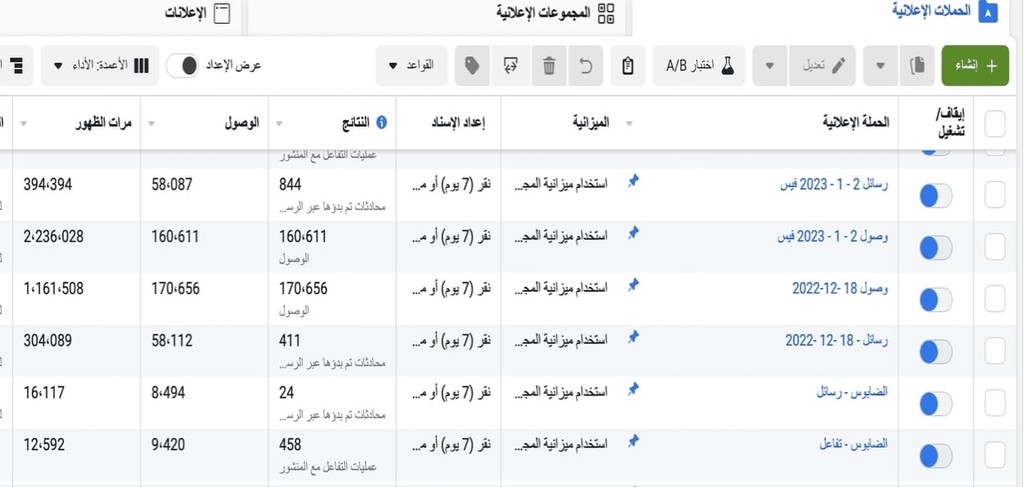Open campaign link وصول 2 - 1 - 2023 فيس
Screen dimensions: 1024x487
click(x=833, y=236)
